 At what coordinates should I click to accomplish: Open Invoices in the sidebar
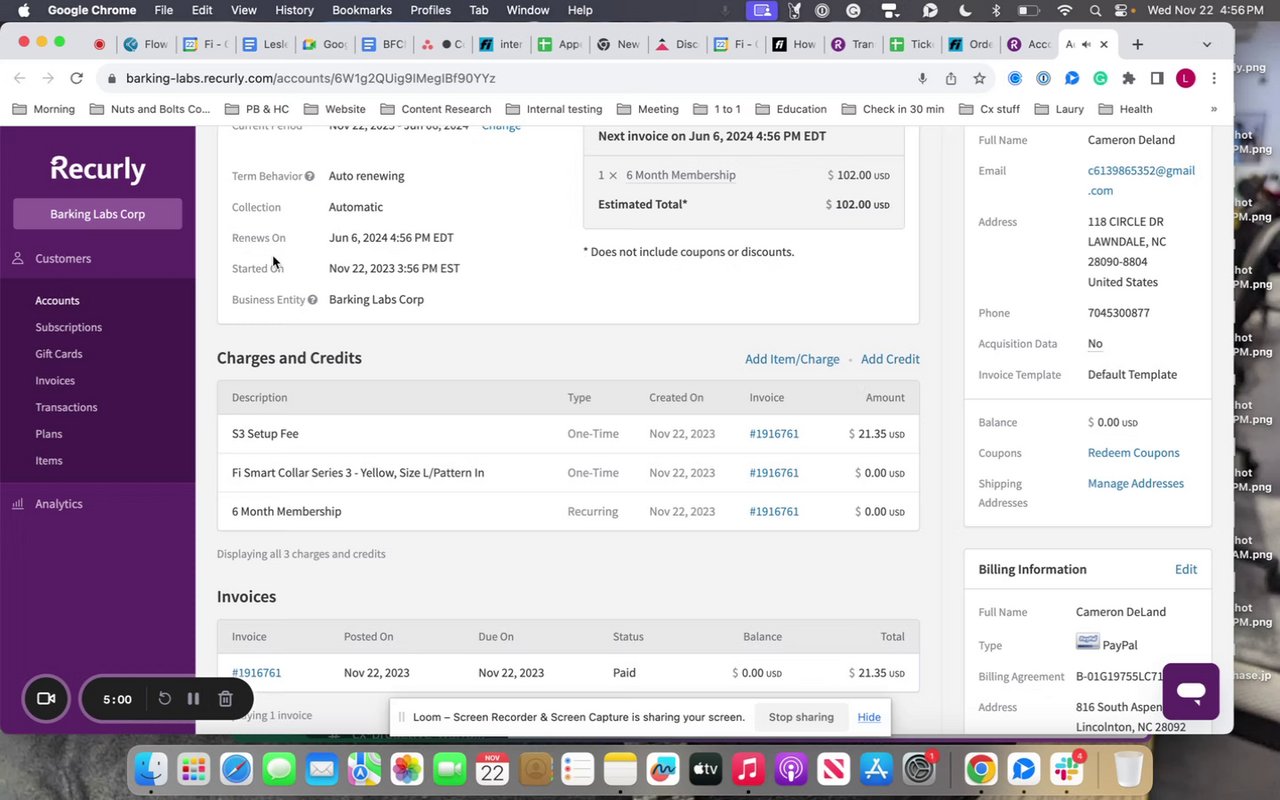pyautogui.click(x=55, y=381)
